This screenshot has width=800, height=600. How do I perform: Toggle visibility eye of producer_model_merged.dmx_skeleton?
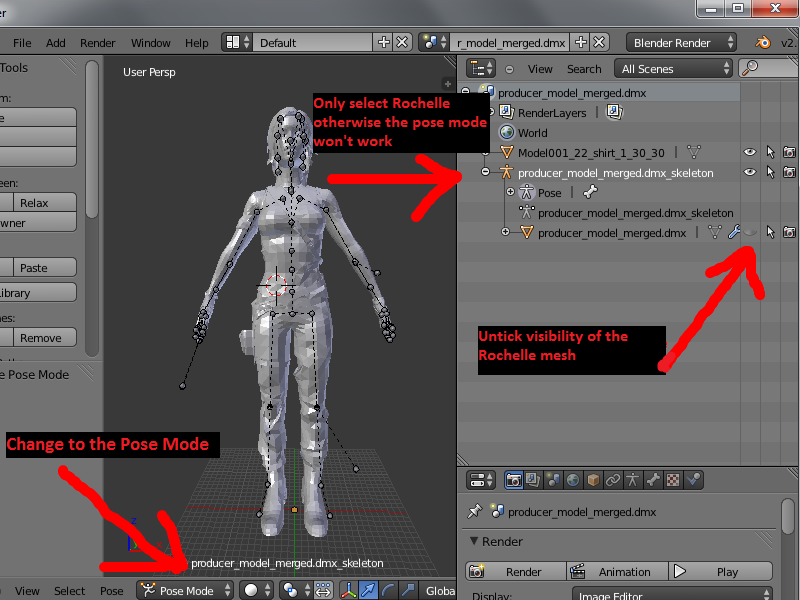(749, 172)
